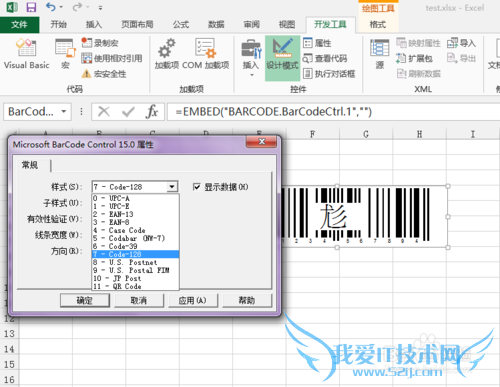Switch to the Data (数据) tab
This screenshot has height=387, width=500.
pyautogui.click(x=216, y=25)
